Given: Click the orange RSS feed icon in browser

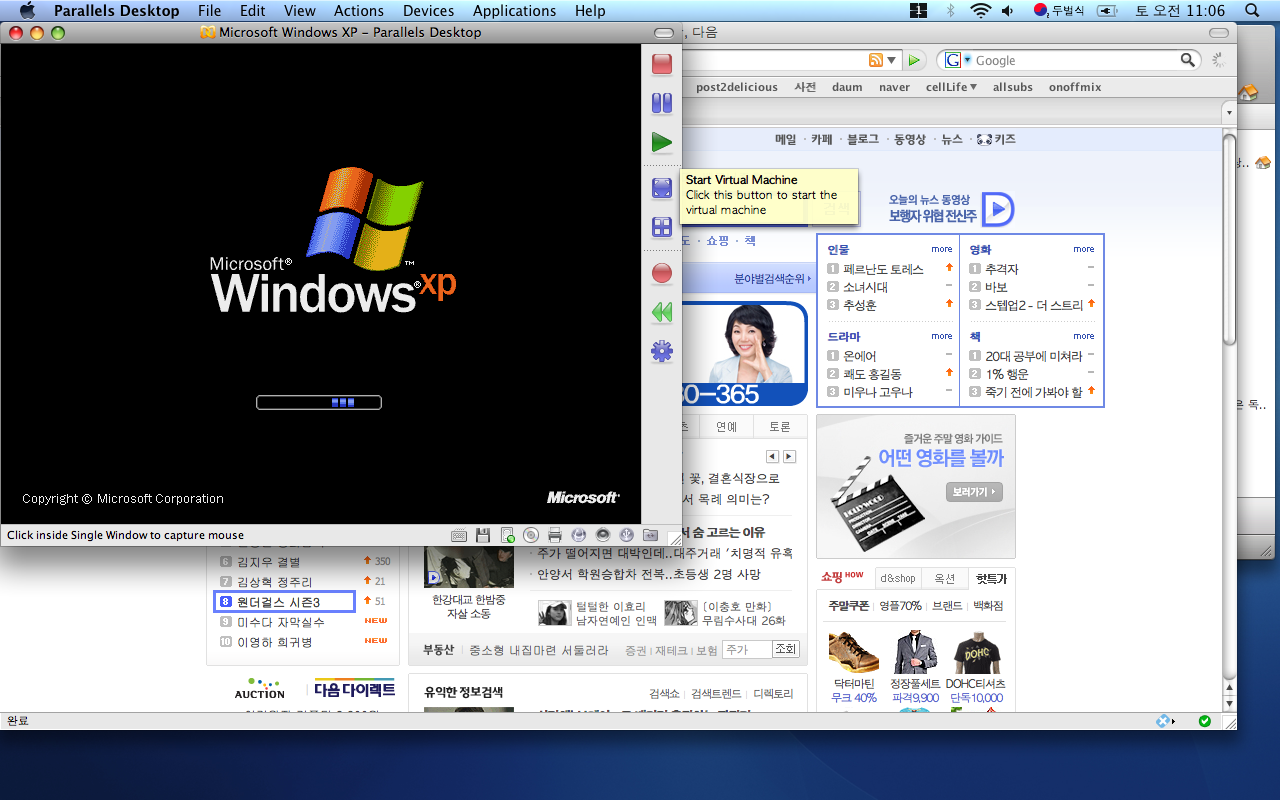Looking at the screenshot, I should click(876, 60).
